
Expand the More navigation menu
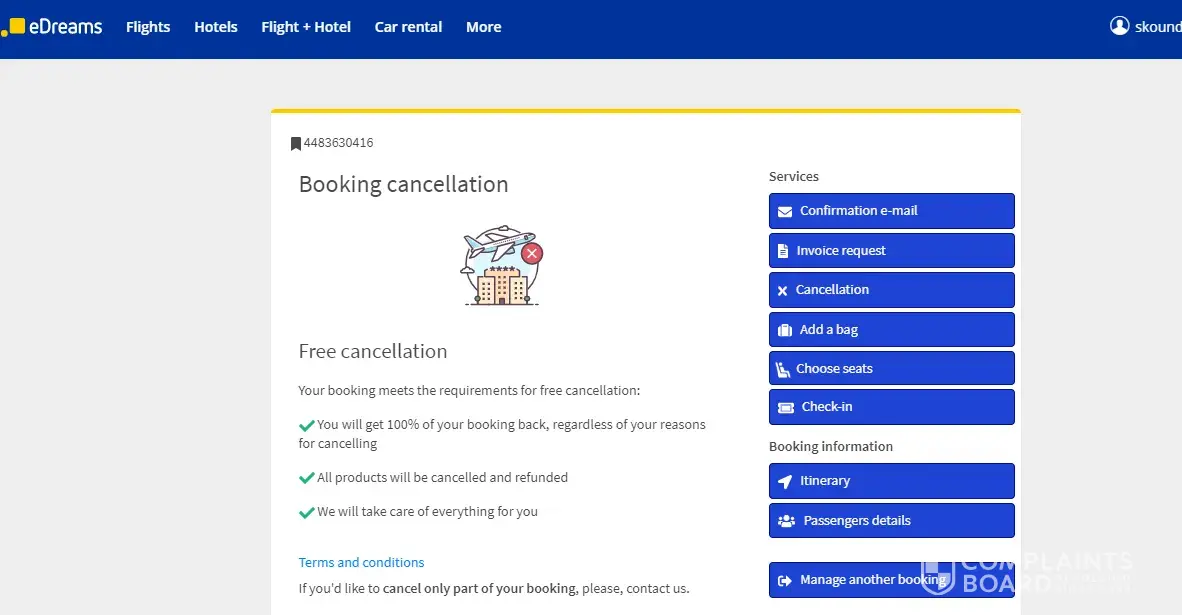click(x=484, y=27)
